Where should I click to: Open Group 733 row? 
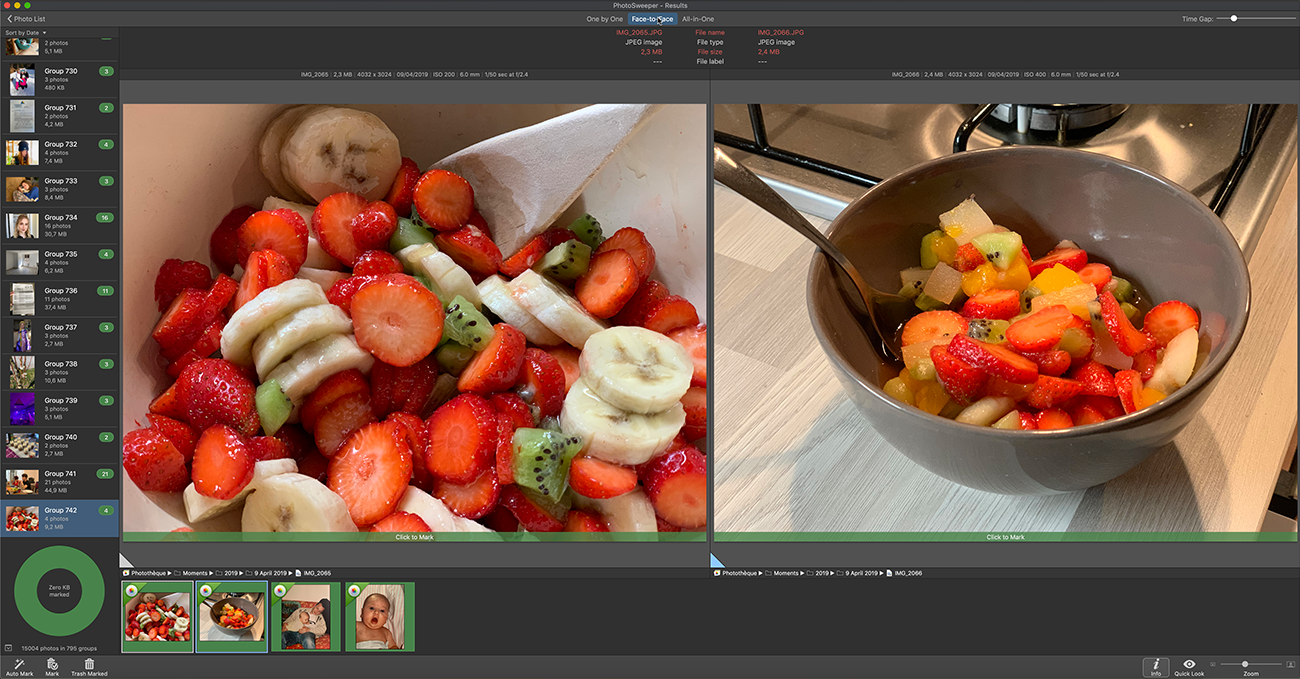click(59, 189)
